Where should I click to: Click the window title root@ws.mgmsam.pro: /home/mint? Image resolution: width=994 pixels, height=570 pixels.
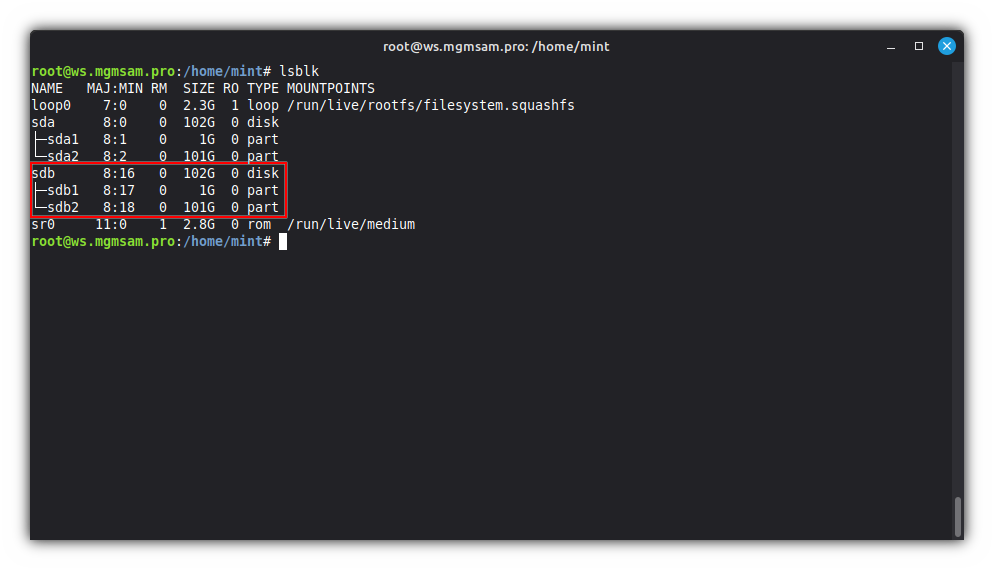[496, 46]
